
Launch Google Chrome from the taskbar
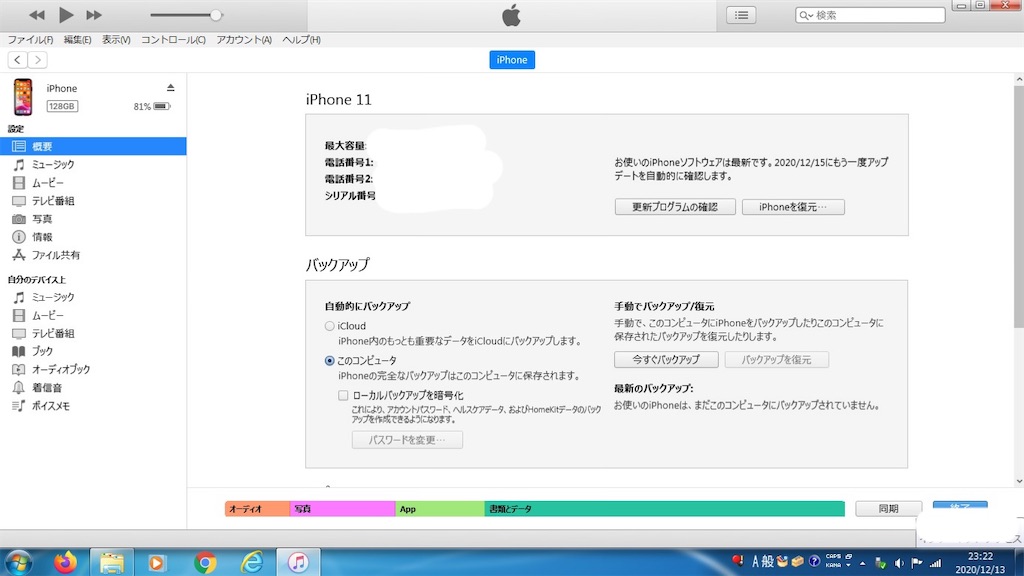tap(205, 562)
